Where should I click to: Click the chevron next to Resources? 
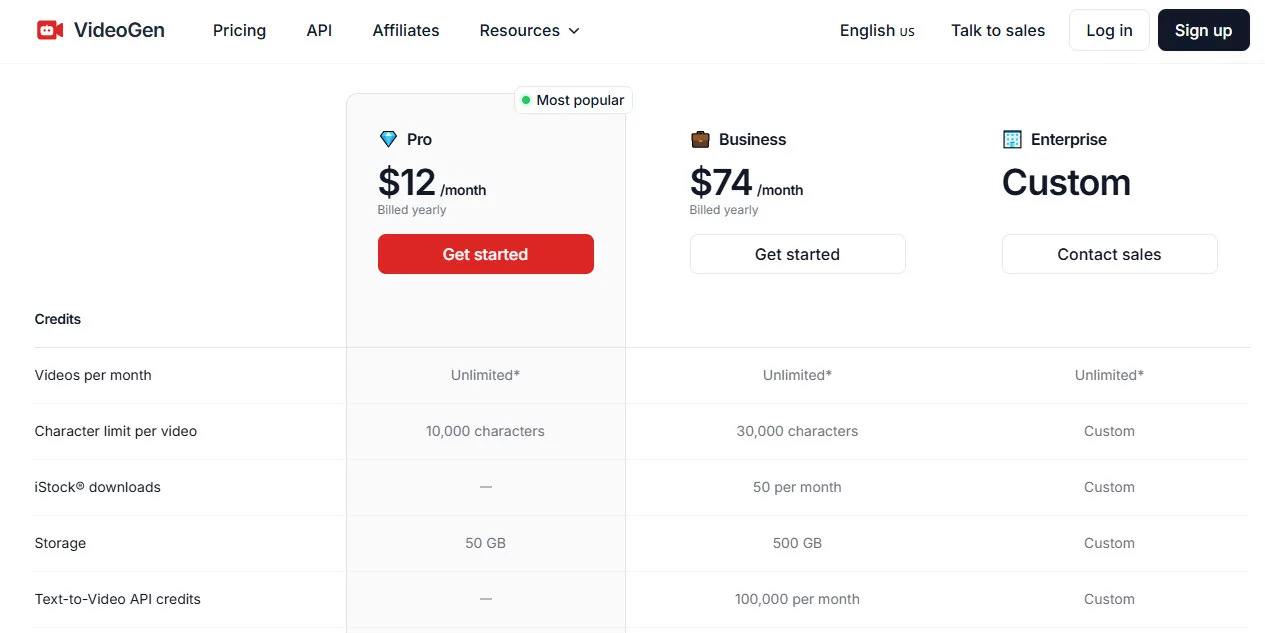[x=574, y=31]
